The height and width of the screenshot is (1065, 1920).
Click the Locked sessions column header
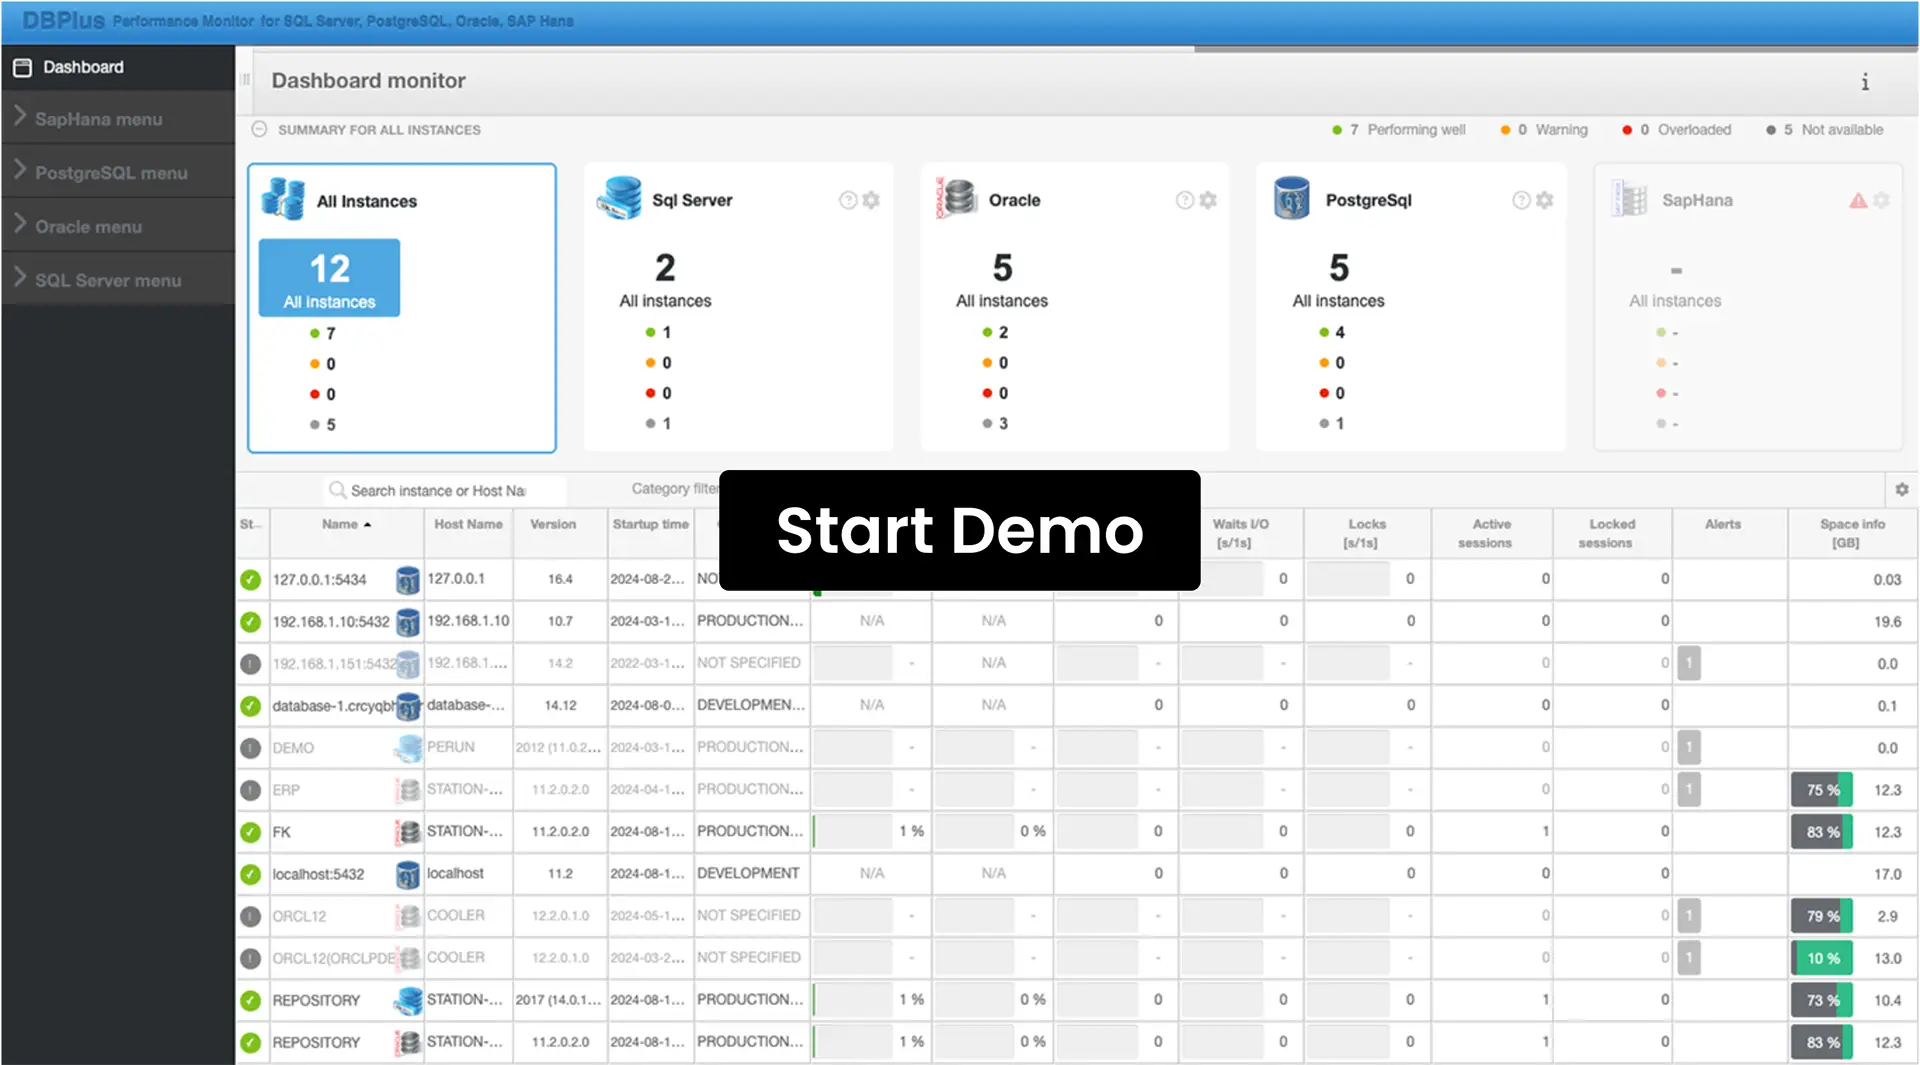[x=1612, y=534]
